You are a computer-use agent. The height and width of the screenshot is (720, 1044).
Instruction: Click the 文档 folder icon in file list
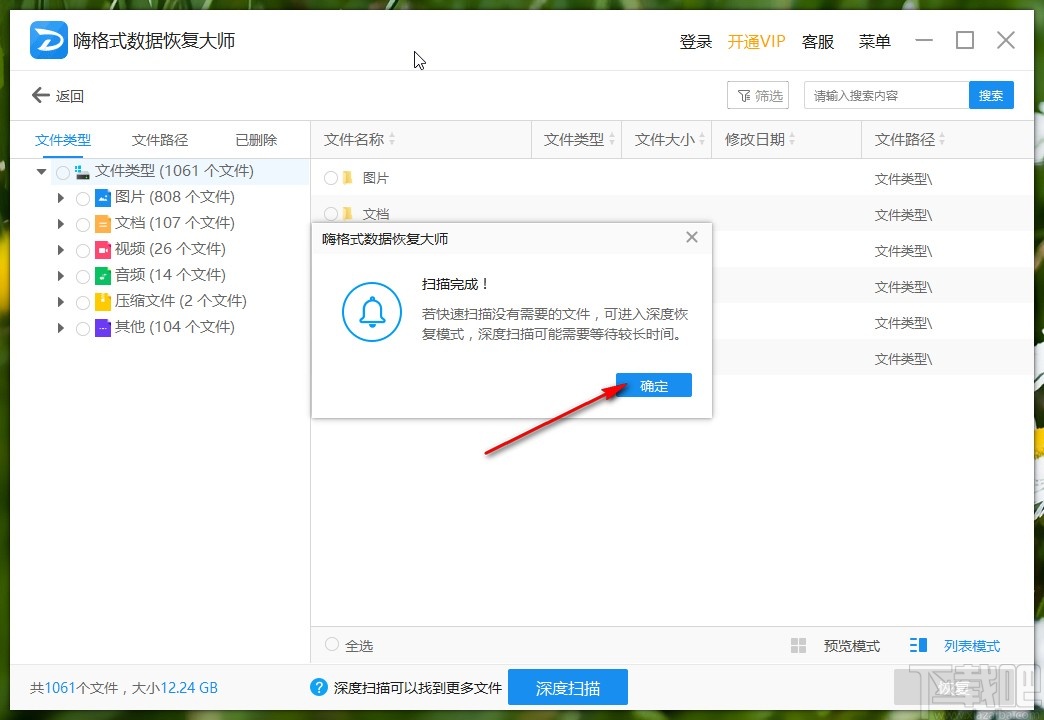(x=348, y=214)
